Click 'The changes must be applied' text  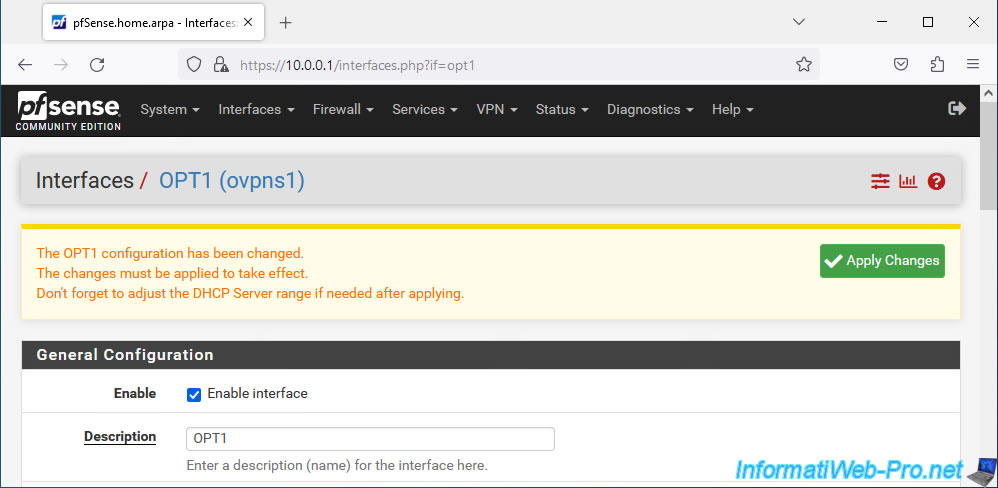172,274
